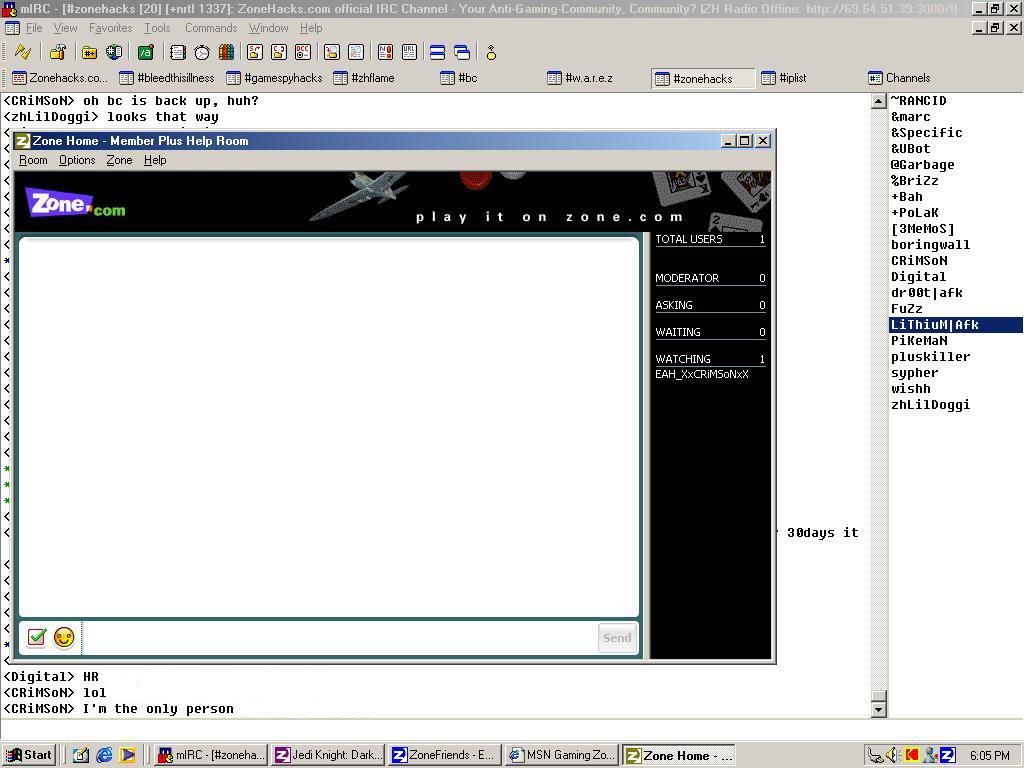Open the channels list globe icon
The height and width of the screenshot is (768, 1024).
pos(114,52)
